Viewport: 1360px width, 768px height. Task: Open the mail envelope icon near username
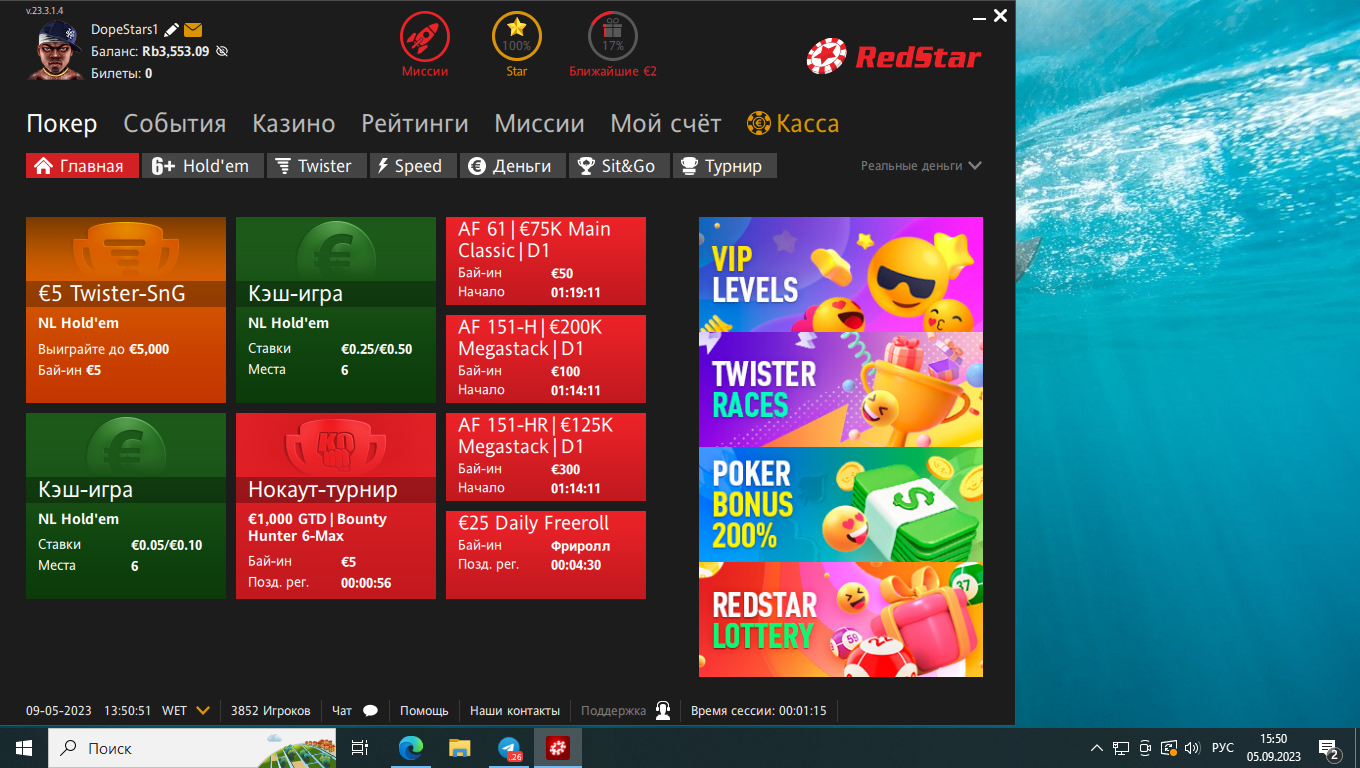193,30
